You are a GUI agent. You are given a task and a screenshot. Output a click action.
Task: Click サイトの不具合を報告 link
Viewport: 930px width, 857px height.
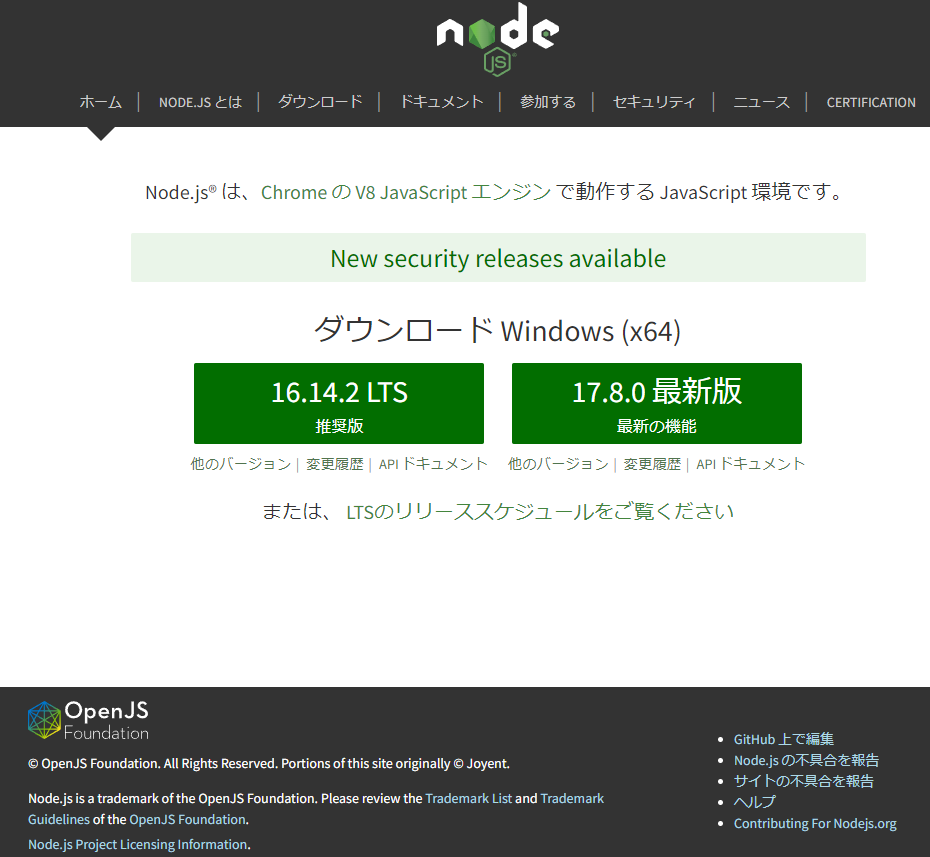tap(804, 781)
